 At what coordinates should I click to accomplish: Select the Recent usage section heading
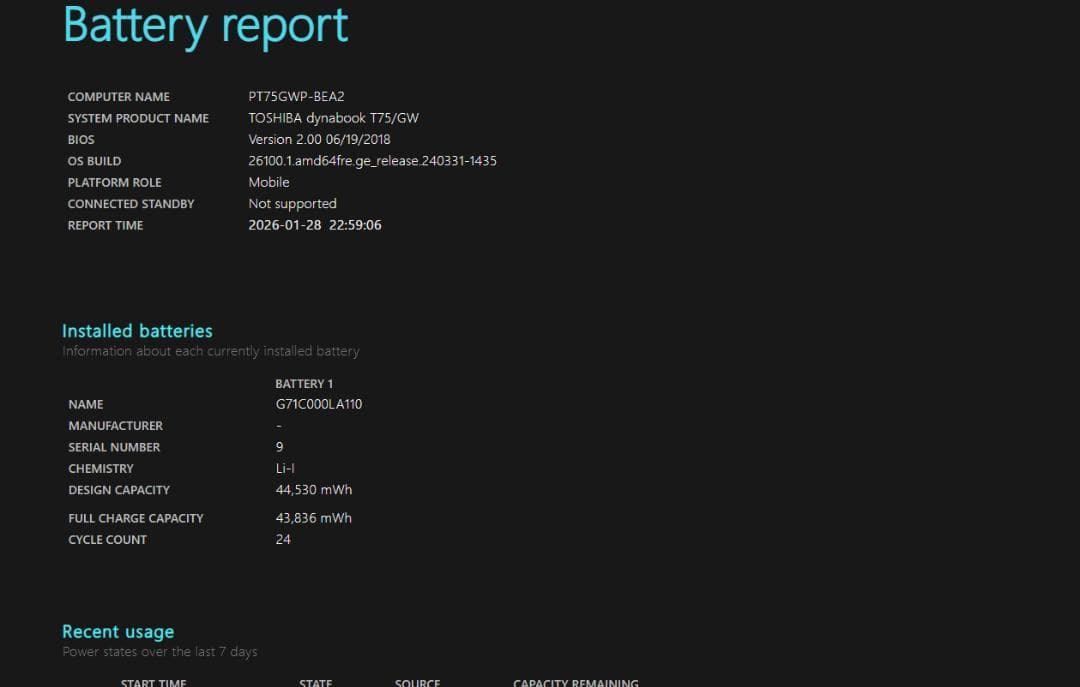(x=117, y=631)
